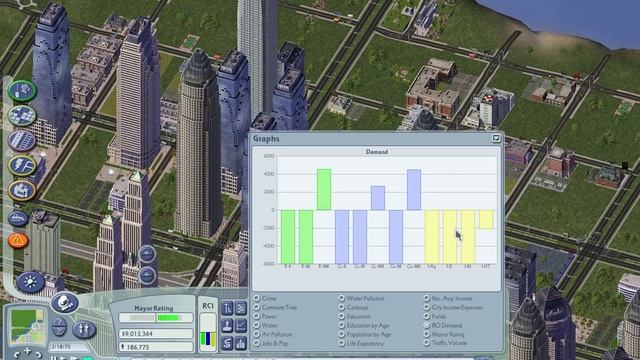Rotate view clockwise with right arrow
The width and height of the screenshot is (640, 360).
(x=38, y=354)
